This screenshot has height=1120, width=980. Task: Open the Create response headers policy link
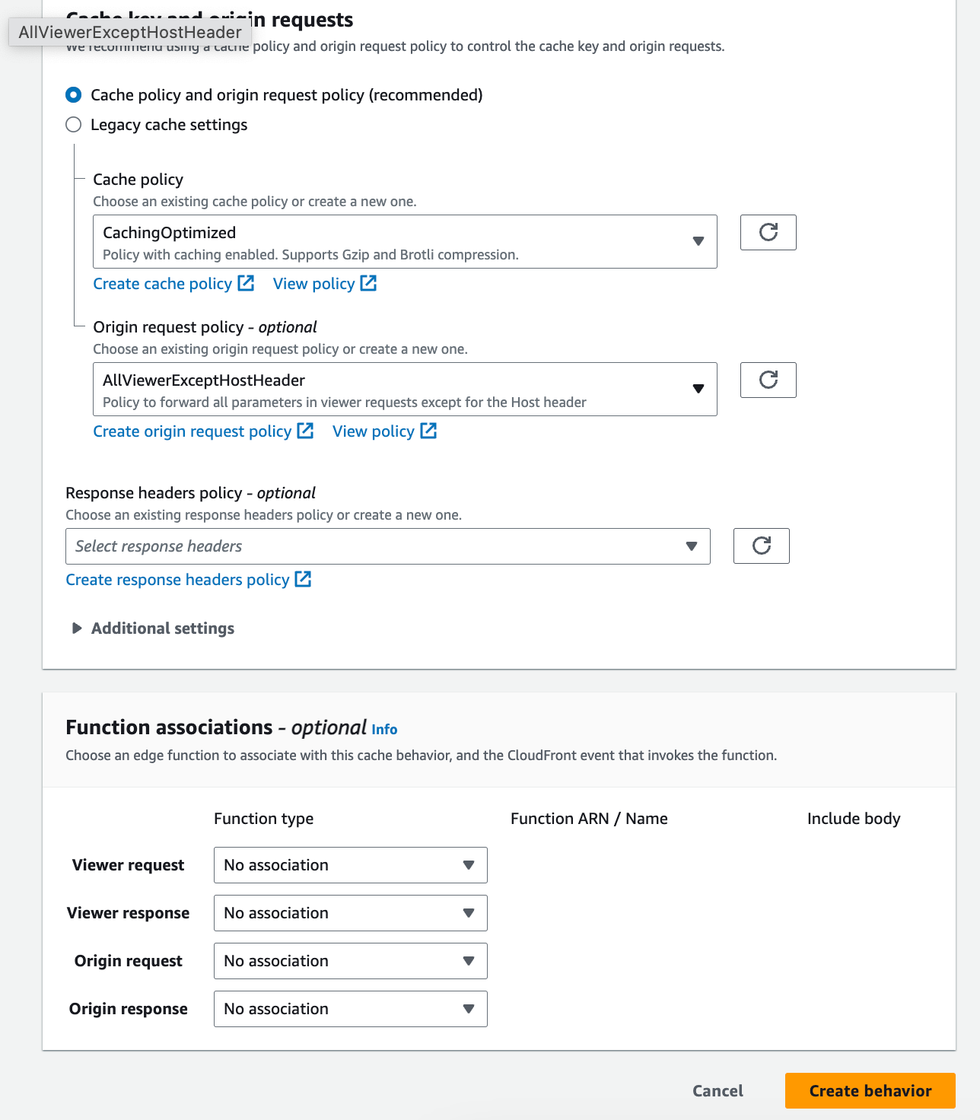tap(177, 580)
